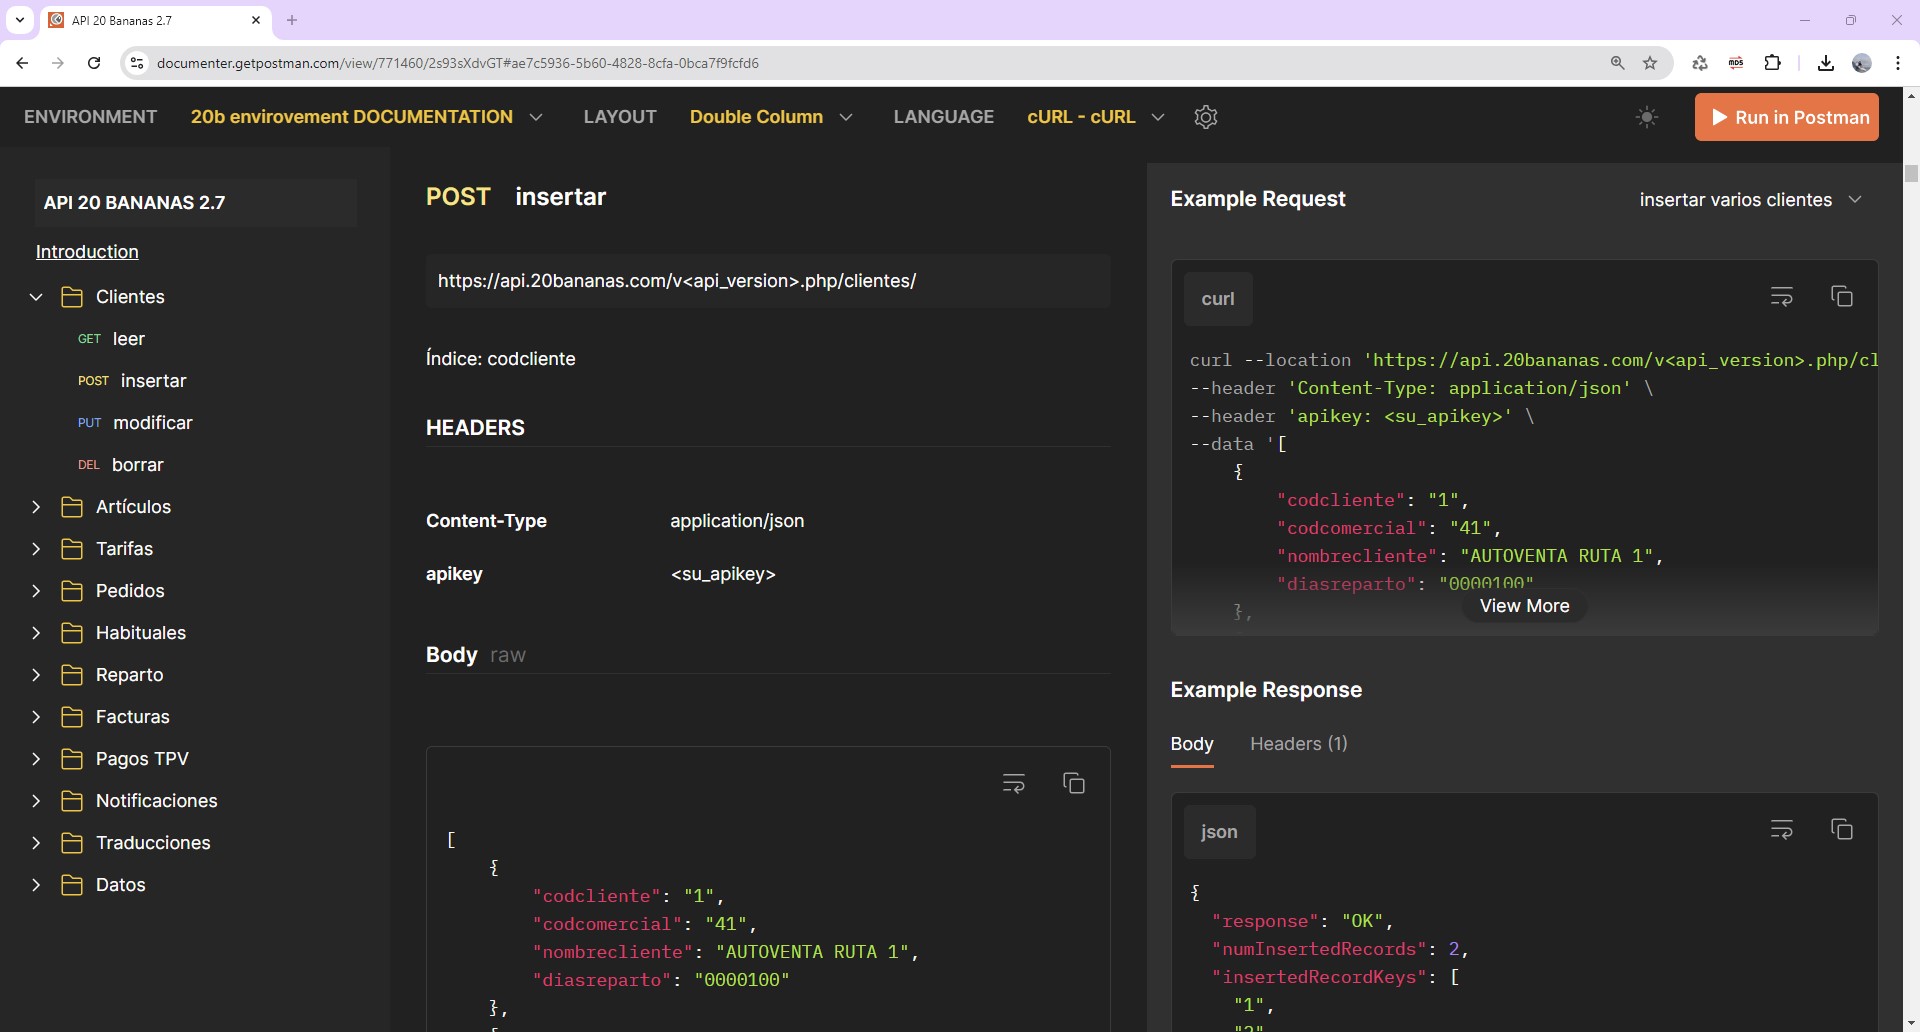The height and width of the screenshot is (1032, 1920).
Task: Click the json language label
Action: pos(1219,832)
